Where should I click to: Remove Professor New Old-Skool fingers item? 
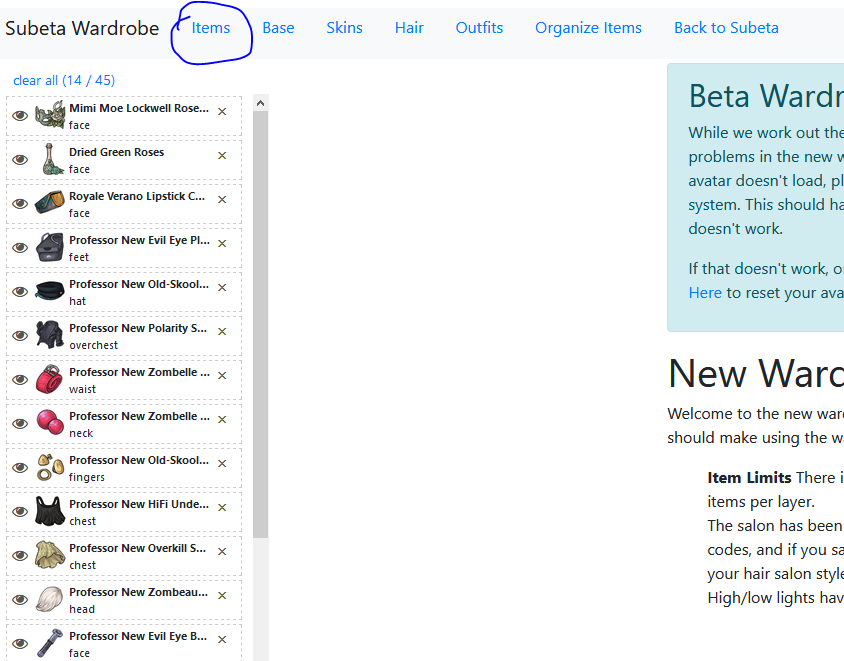pyautogui.click(x=222, y=463)
